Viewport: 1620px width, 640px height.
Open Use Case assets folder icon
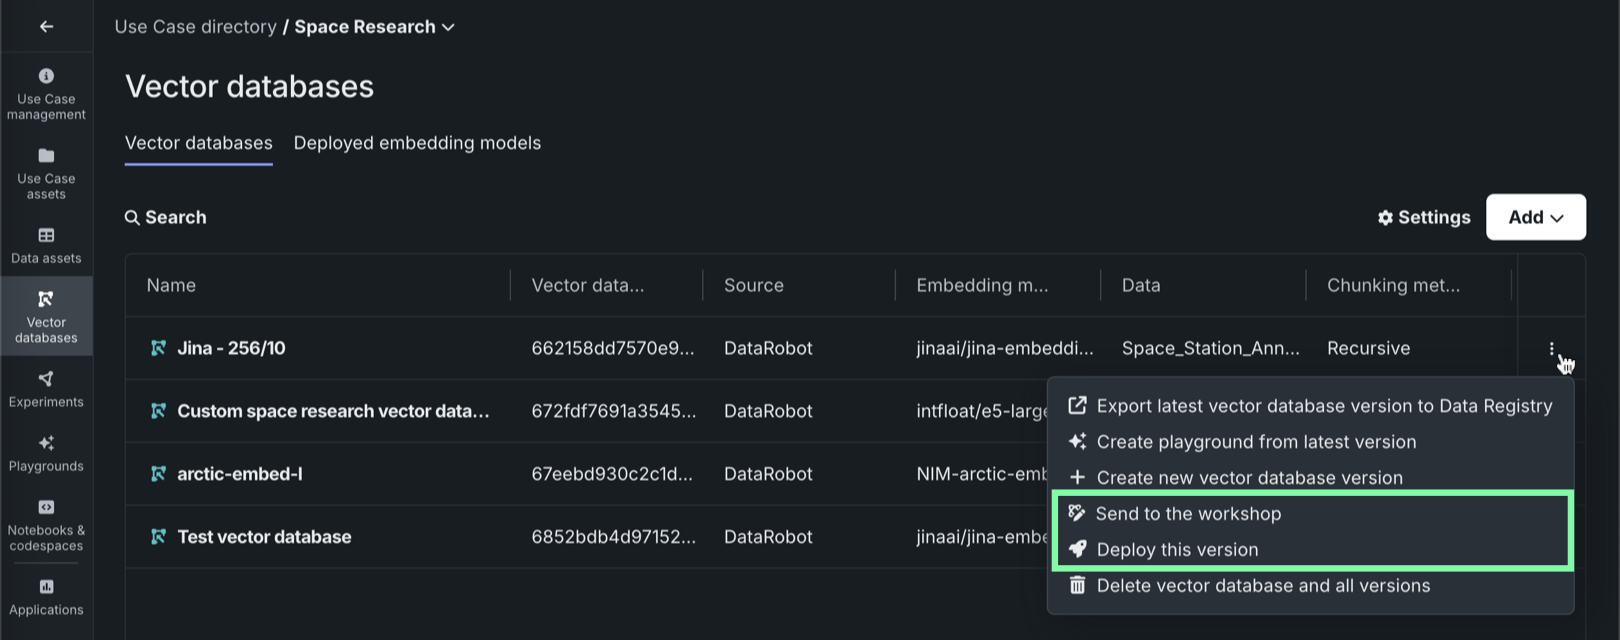tap(46, 156)
